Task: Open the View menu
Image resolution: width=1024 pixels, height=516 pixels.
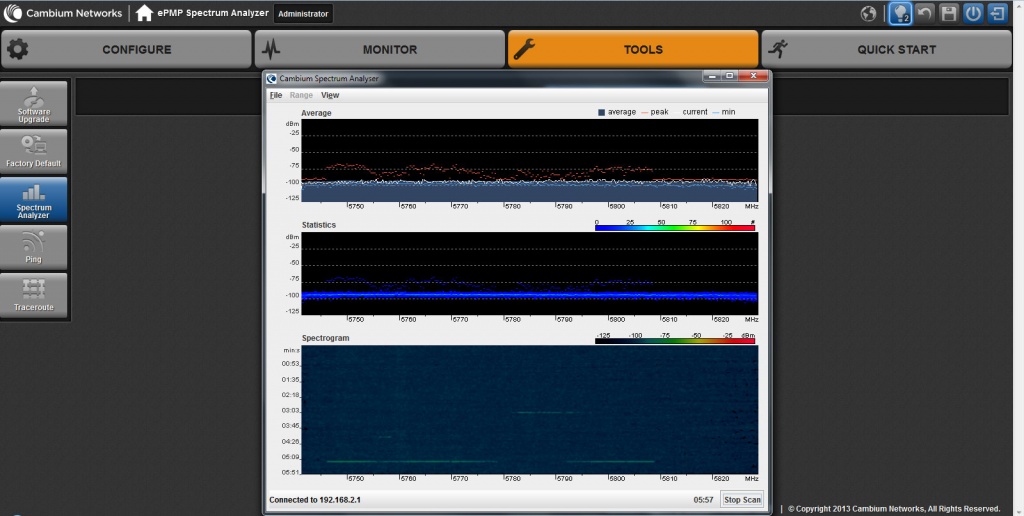Action: click(330, 95)
